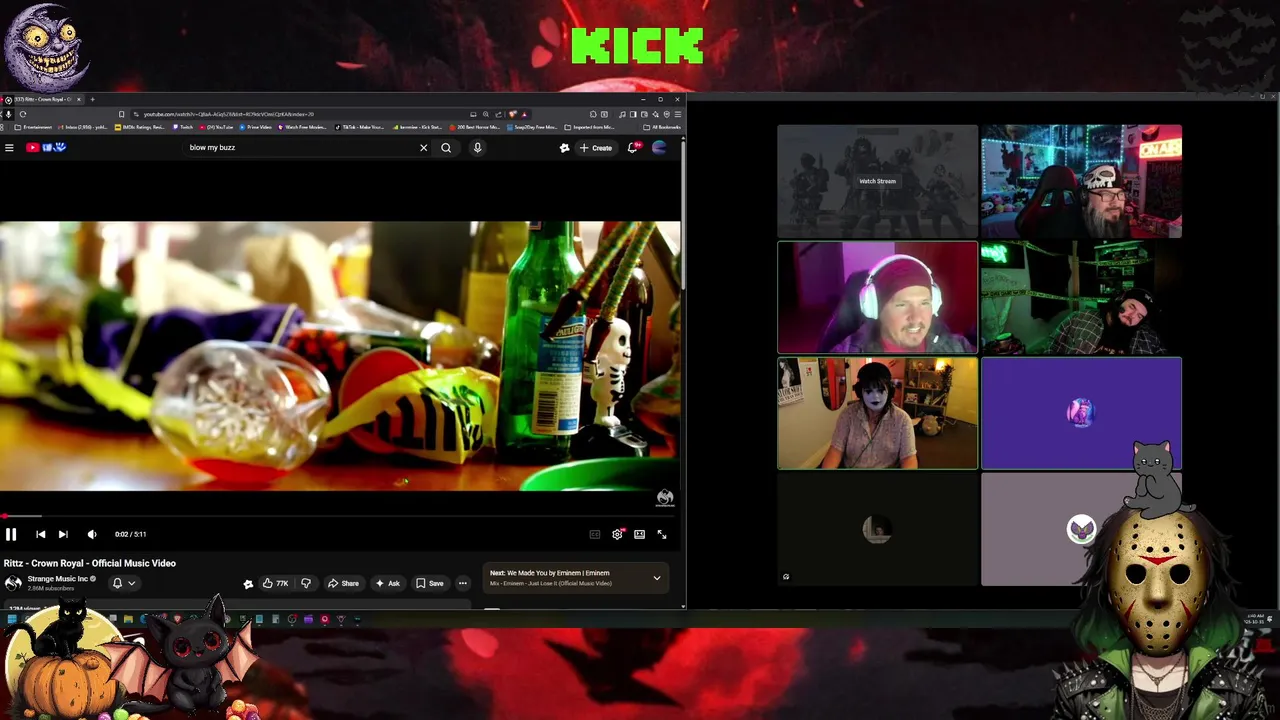Open Strange Music Inc channel link
This screenshot has width=1280, height=720.
58,579
